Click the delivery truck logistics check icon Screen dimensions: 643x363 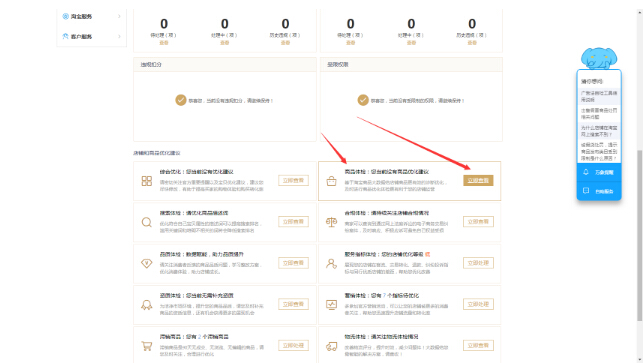click(331, 347)
